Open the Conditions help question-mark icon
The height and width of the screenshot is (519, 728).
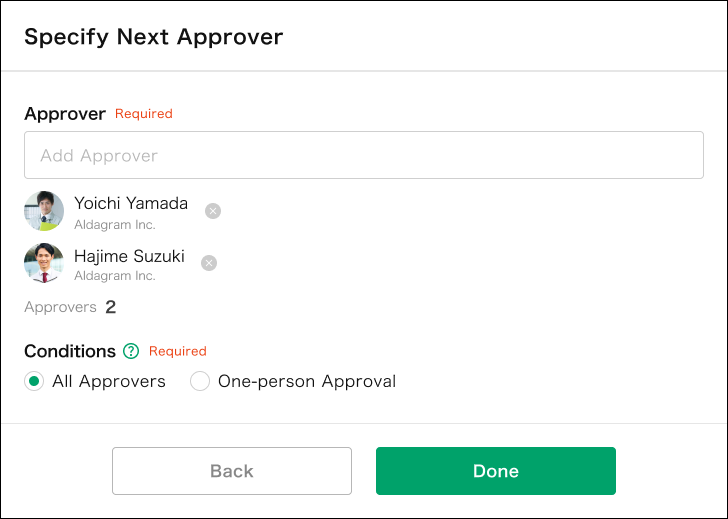click(x=131, y=351)
